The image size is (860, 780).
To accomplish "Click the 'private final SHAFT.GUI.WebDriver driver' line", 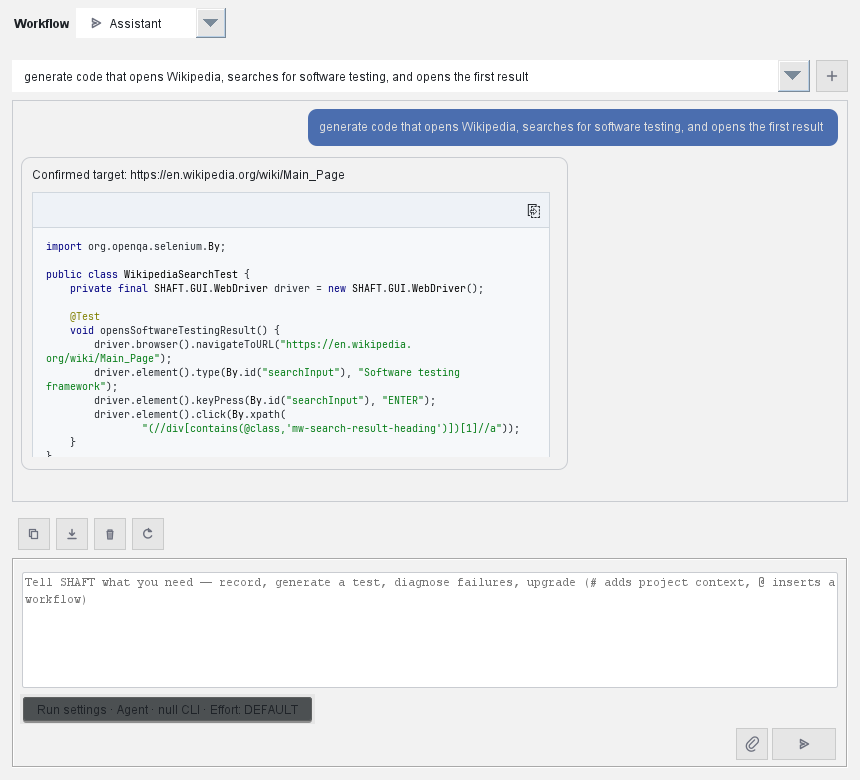I will [276, 289].
